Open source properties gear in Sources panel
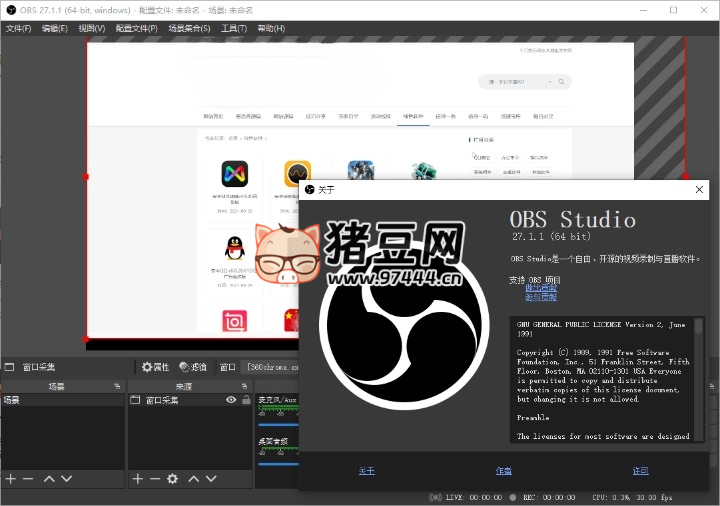Image resolution: width=720 pixels, height=506 pixels. (172, 479)
